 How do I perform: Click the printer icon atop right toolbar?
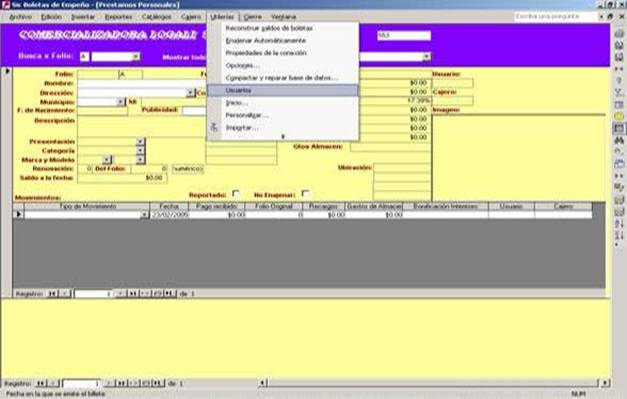pos(619,34)
